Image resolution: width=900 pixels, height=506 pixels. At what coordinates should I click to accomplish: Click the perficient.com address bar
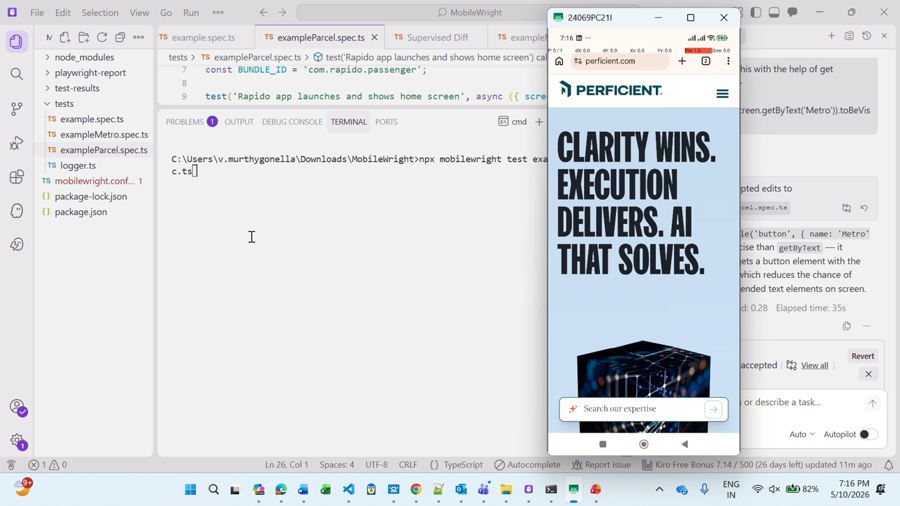620,61
